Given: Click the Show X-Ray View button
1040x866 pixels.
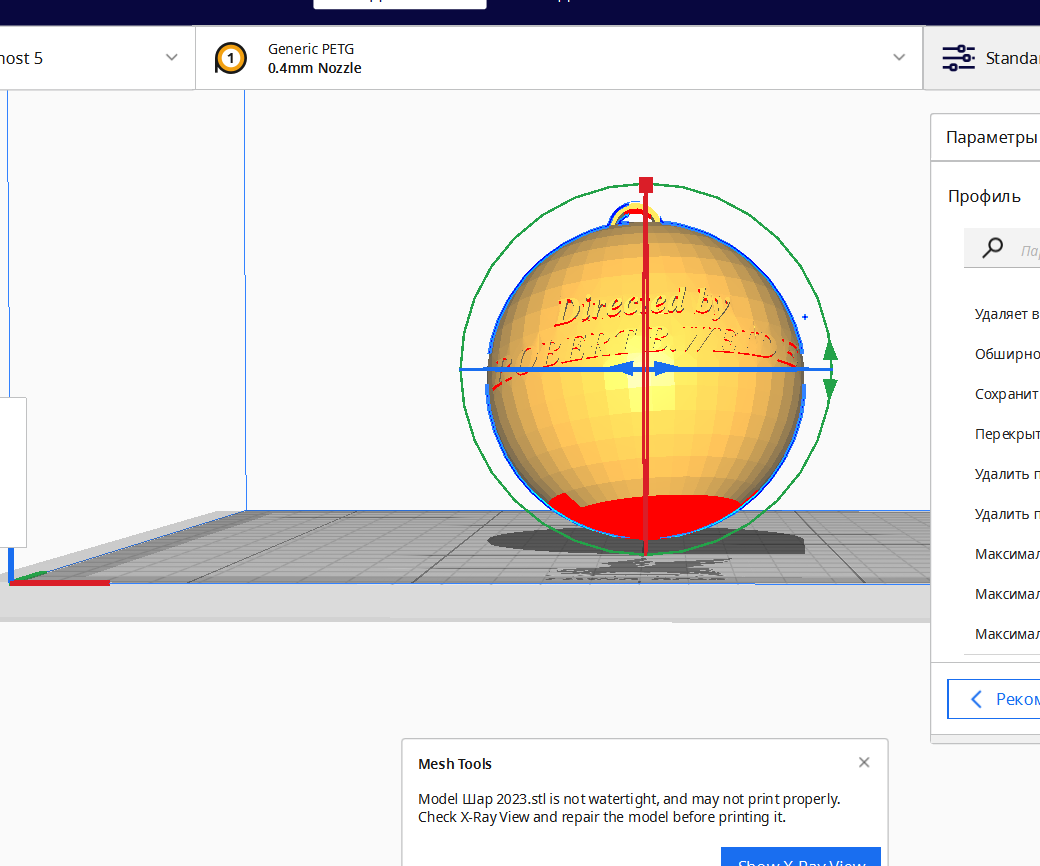Looking at the screenshot, I should pyautogui.click(x=801, y=857).
